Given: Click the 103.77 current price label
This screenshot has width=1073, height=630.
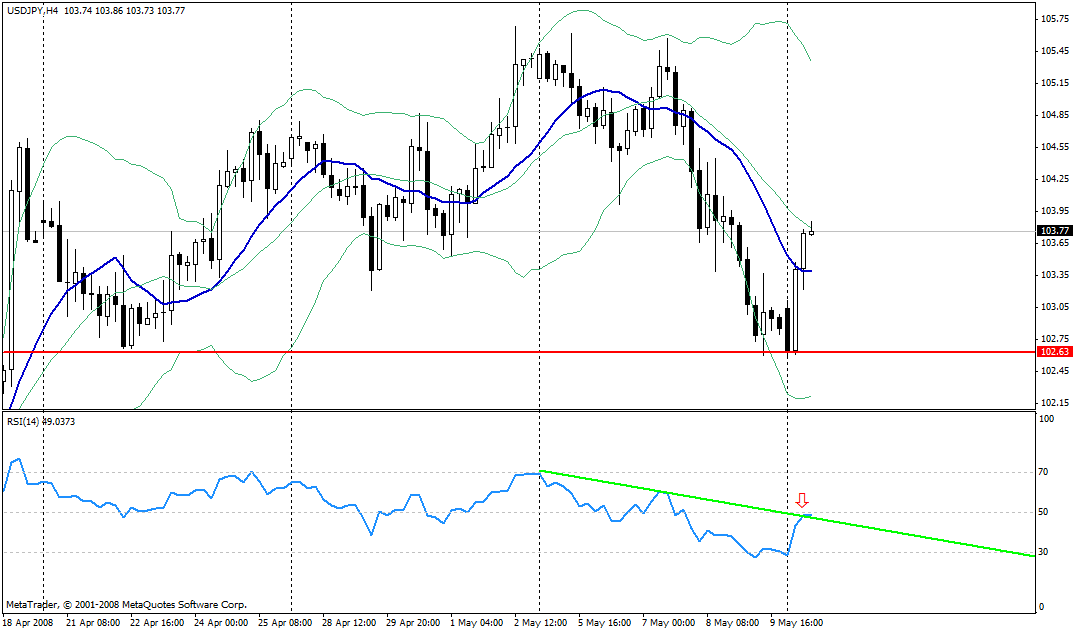Looking at the screenshot, I should (x=1054, y=231).
